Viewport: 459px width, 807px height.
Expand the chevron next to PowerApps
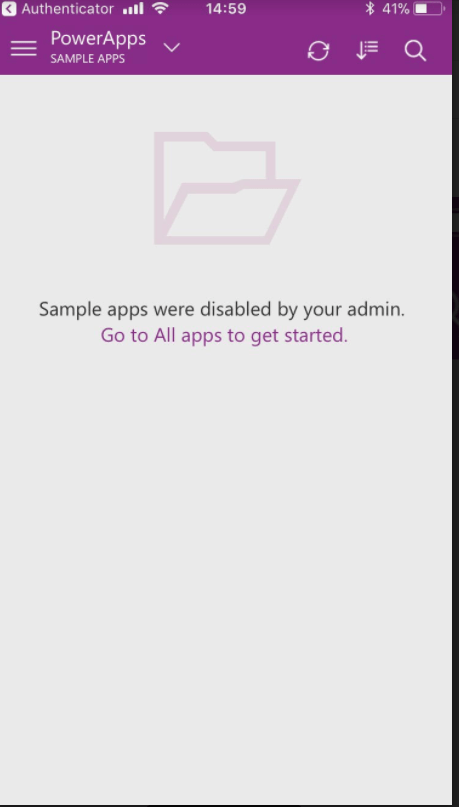[171, 48]
